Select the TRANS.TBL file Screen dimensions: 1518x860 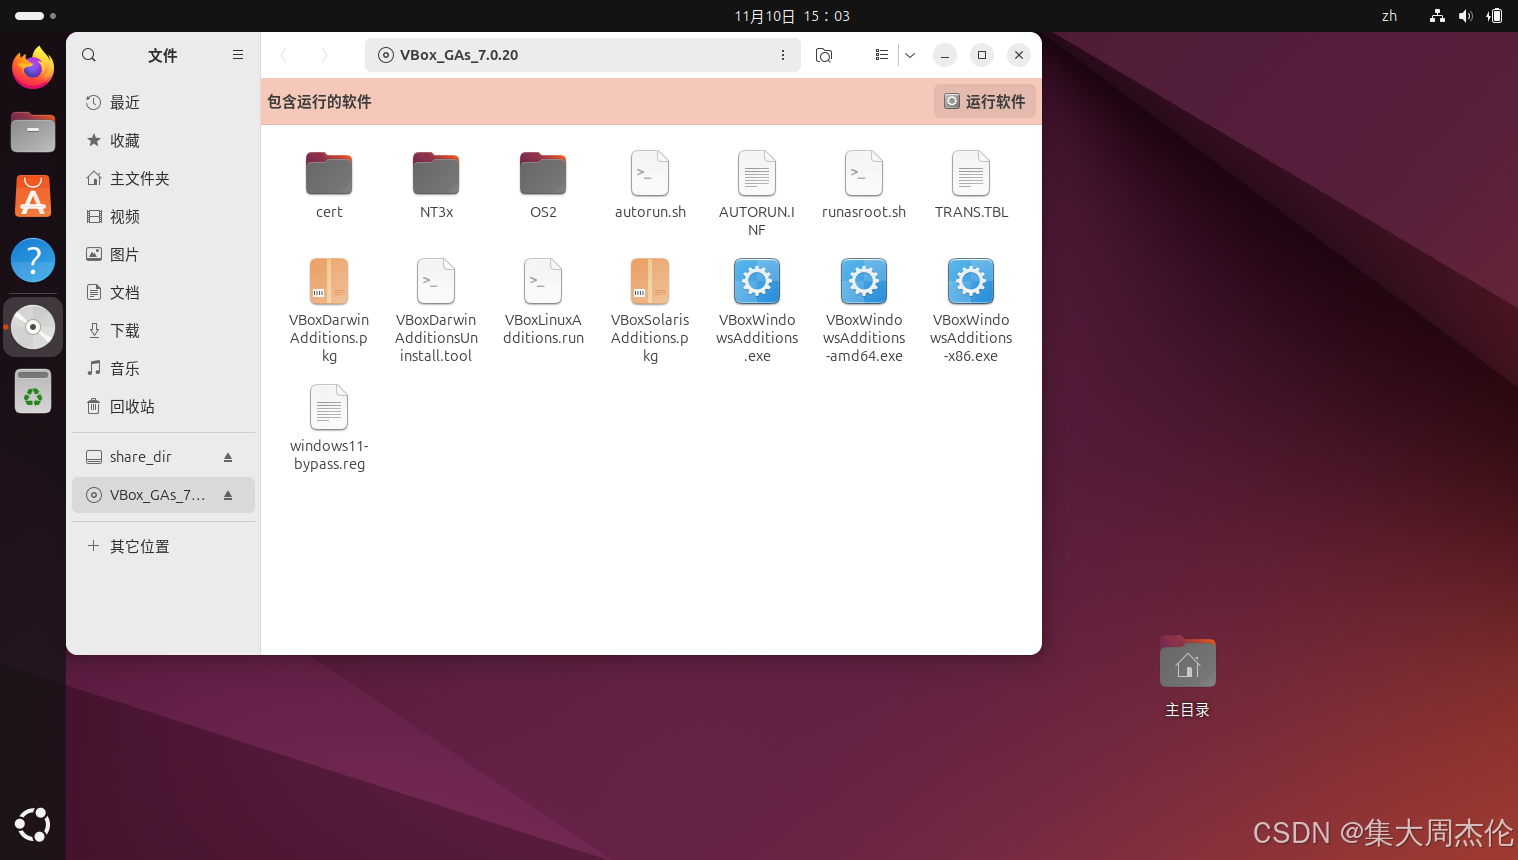pyautogui.click(x=971, y=185)
